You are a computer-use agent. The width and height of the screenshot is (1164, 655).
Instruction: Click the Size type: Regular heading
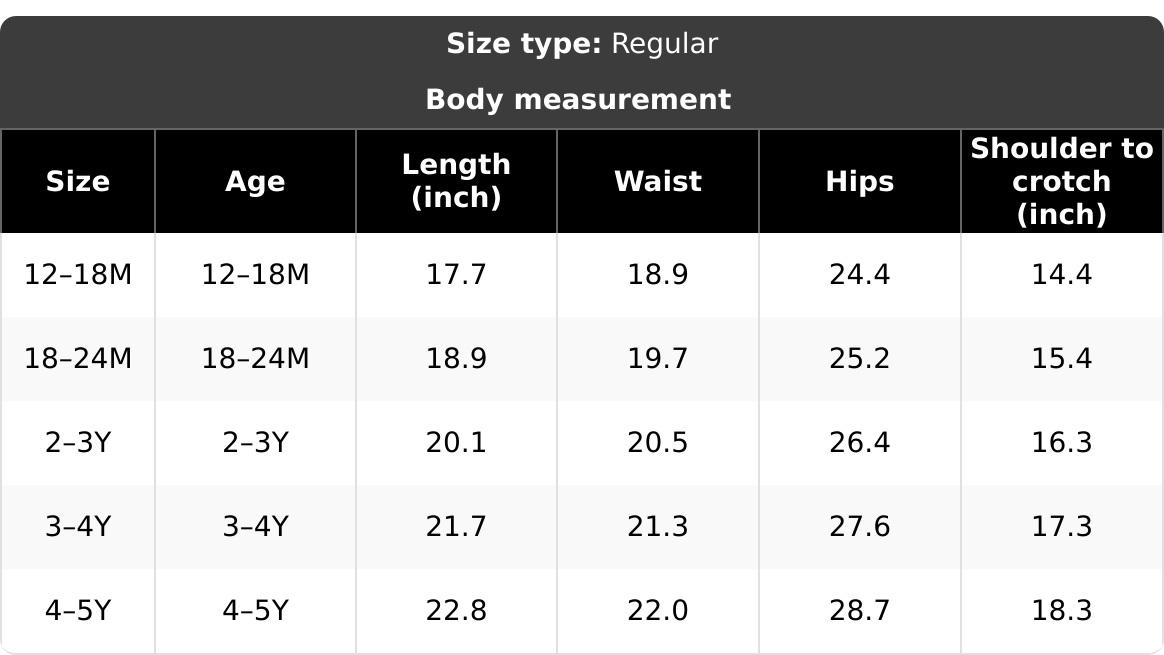tap(582, 44)
